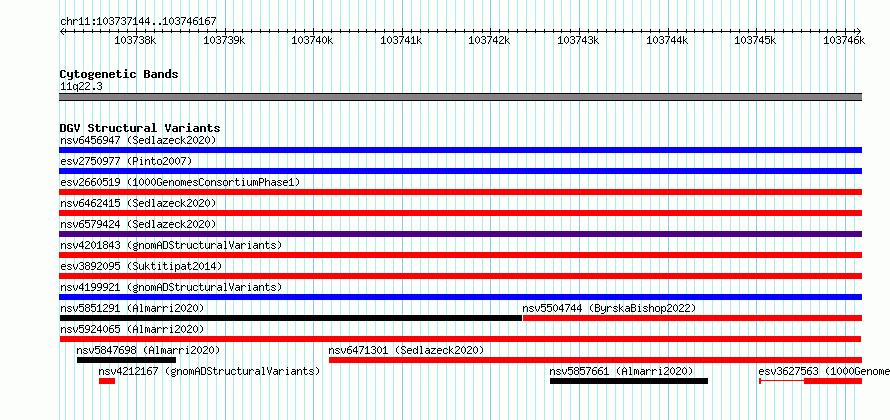Click the DGV Structural Variants track title
Image resolution: width=890 pixels, height=420 pixels.
[140, 128]
